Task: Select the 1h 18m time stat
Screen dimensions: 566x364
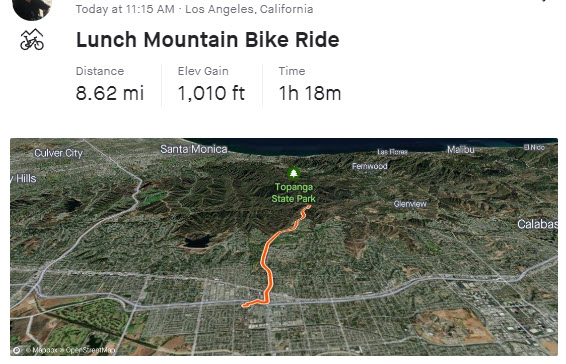Action: pos(310,86)
